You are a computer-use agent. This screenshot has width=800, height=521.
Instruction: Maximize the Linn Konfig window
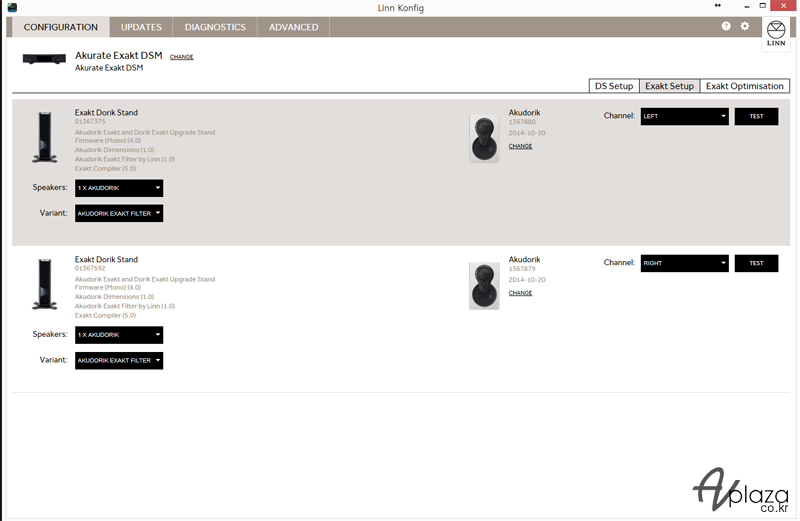pyautogui.click(x=762, y=6)
